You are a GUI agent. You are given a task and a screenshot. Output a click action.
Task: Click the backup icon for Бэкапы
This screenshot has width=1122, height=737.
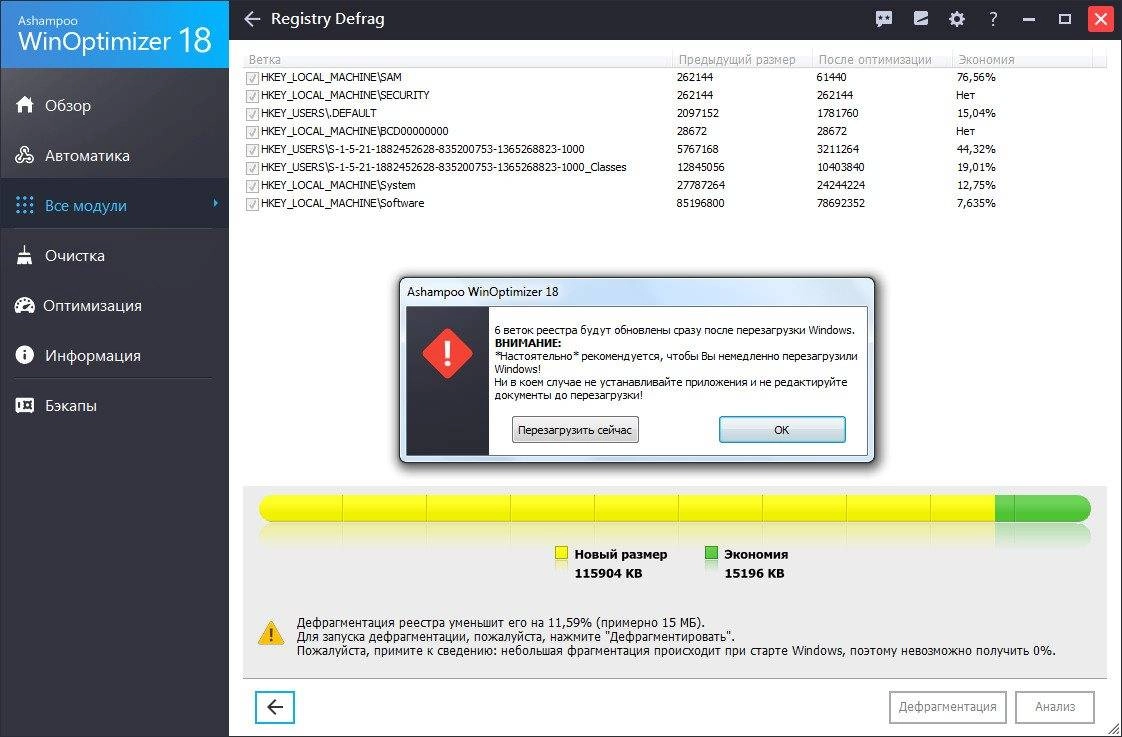pos(25,405)
